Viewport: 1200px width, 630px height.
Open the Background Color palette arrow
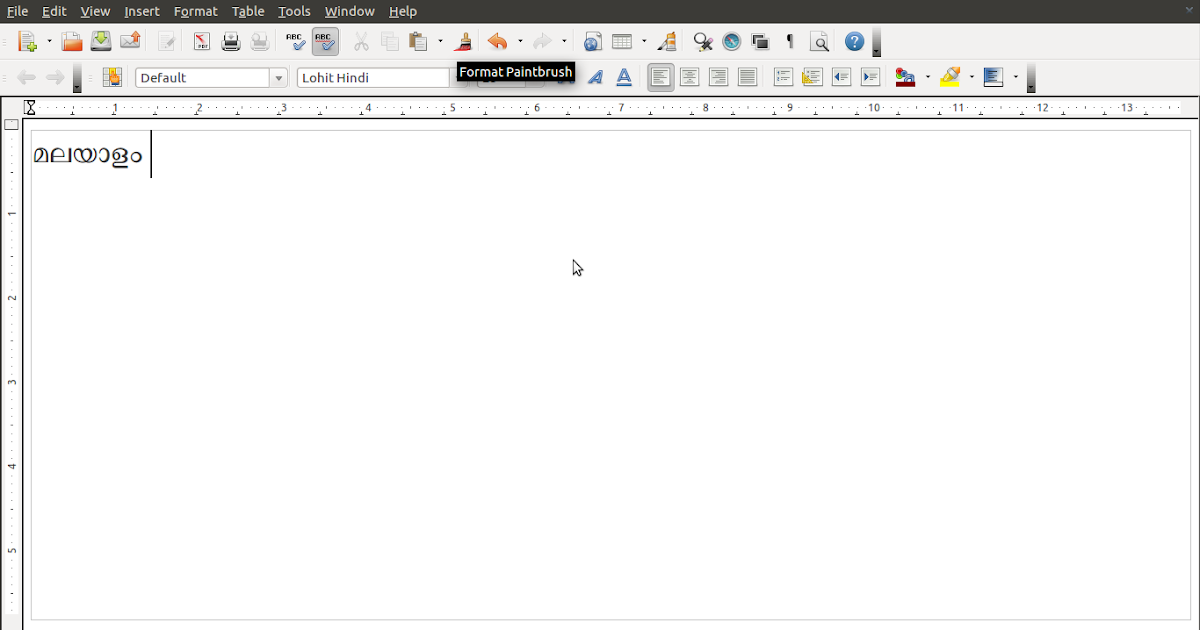click(1016, 77)
